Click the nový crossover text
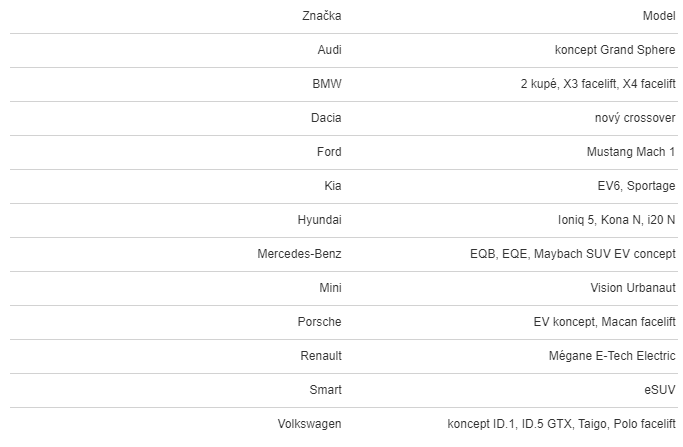This screenshot has width=683, height=447. click(635, 118)
